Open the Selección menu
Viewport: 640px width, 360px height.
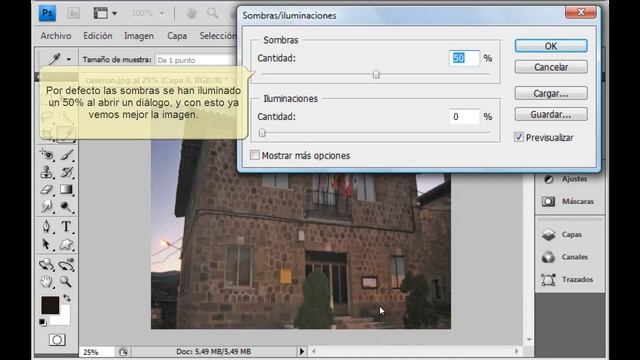point(218,36)
